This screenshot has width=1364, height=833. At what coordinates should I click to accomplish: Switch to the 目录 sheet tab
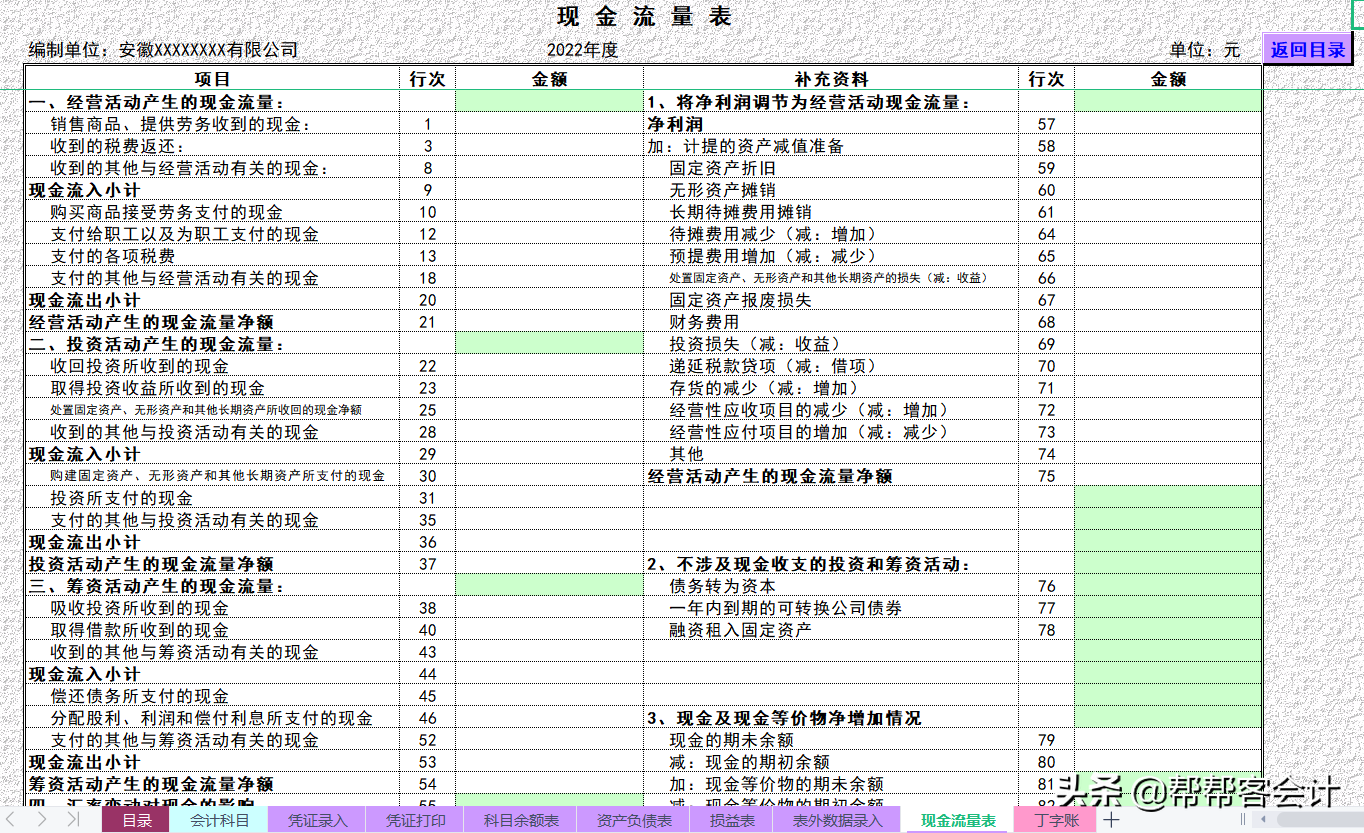click(x=137, y=819)
